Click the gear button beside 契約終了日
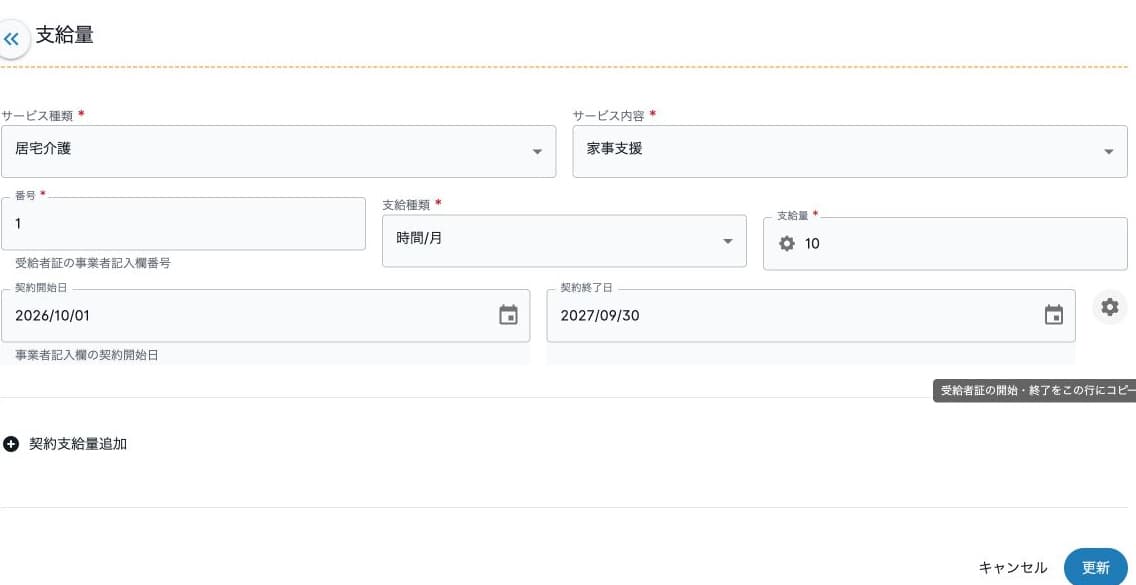The width and height of the screenshot is (1136, 585). click(x=1109, y=307)
